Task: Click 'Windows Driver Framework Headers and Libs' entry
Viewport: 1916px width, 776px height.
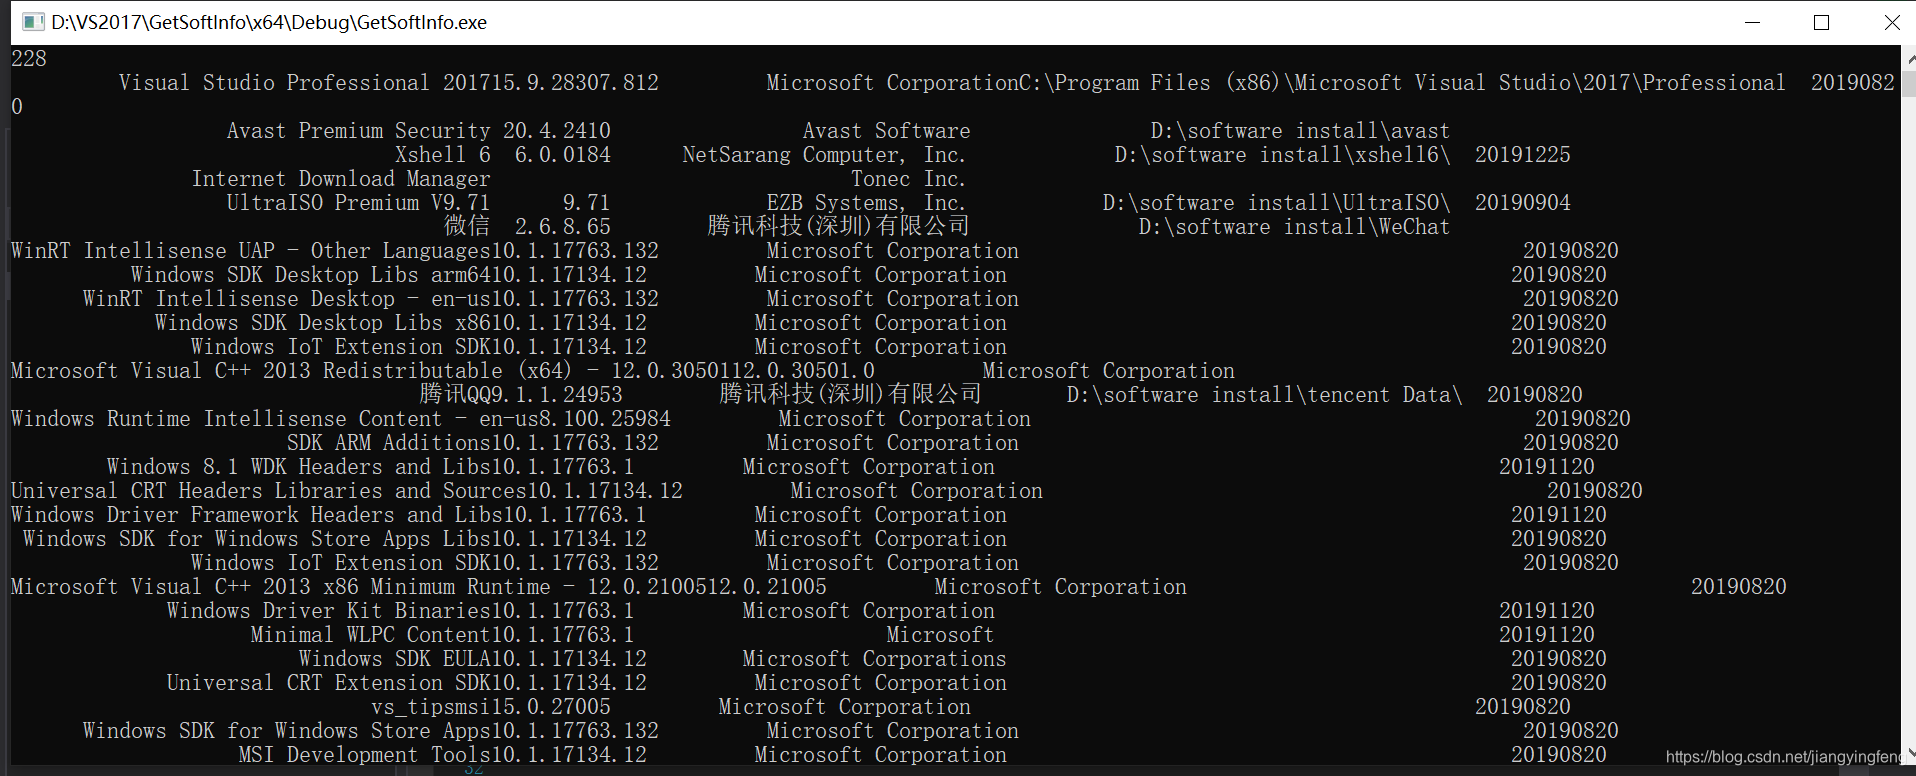Action: (256, 514)
